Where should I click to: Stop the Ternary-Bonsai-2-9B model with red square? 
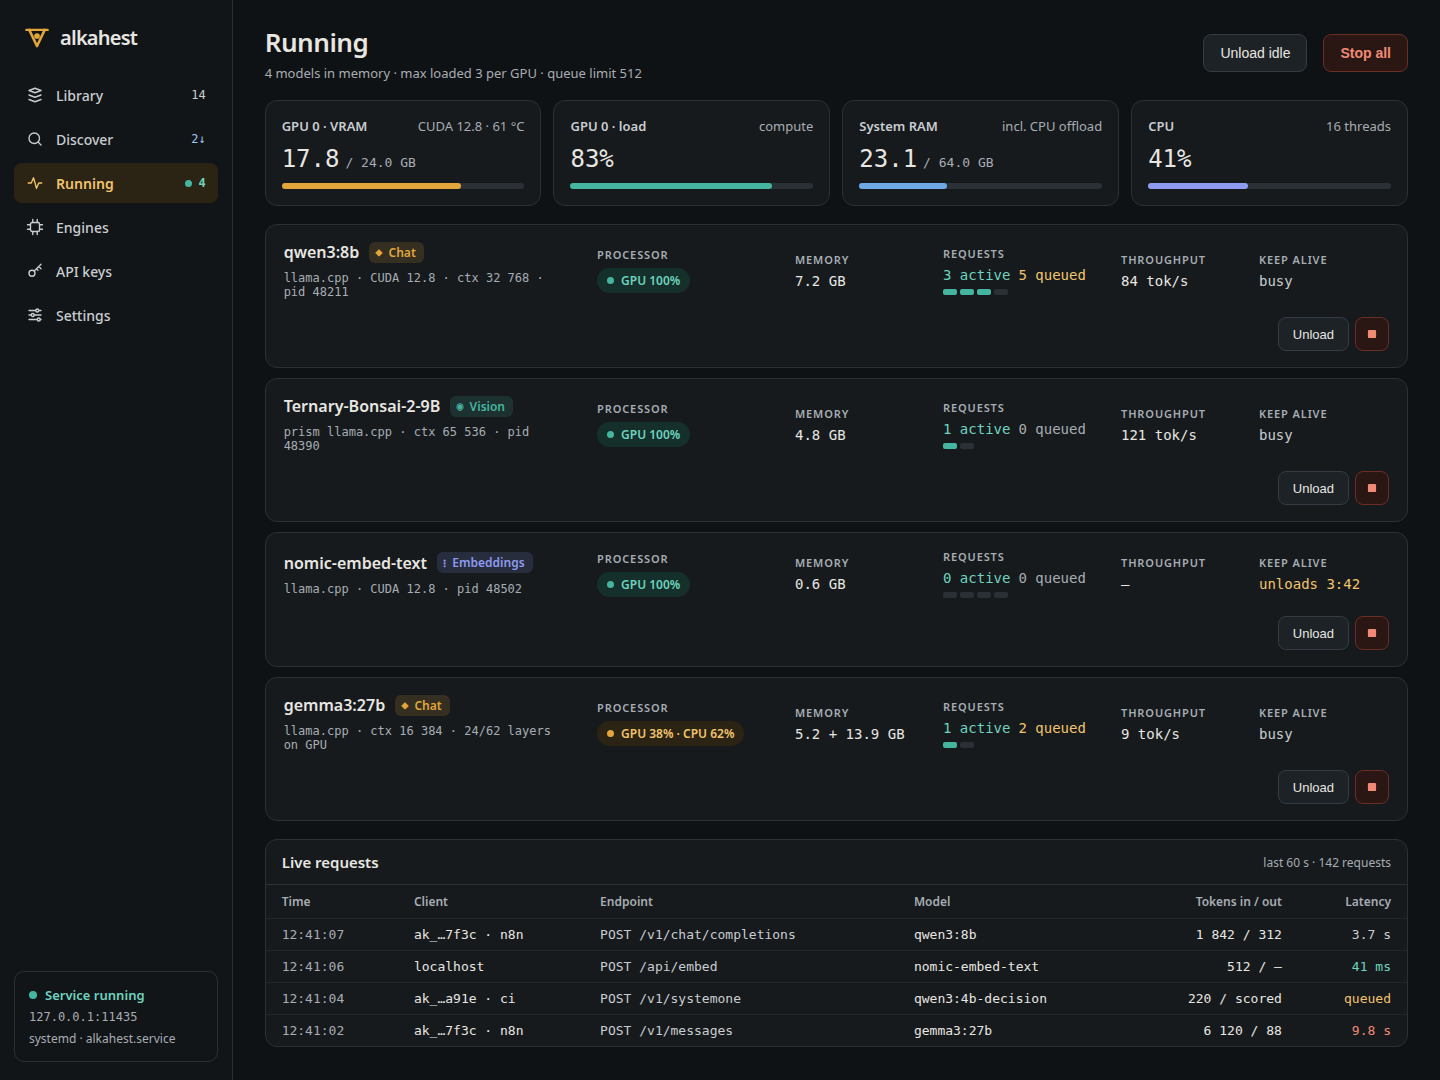[1372, 488]
